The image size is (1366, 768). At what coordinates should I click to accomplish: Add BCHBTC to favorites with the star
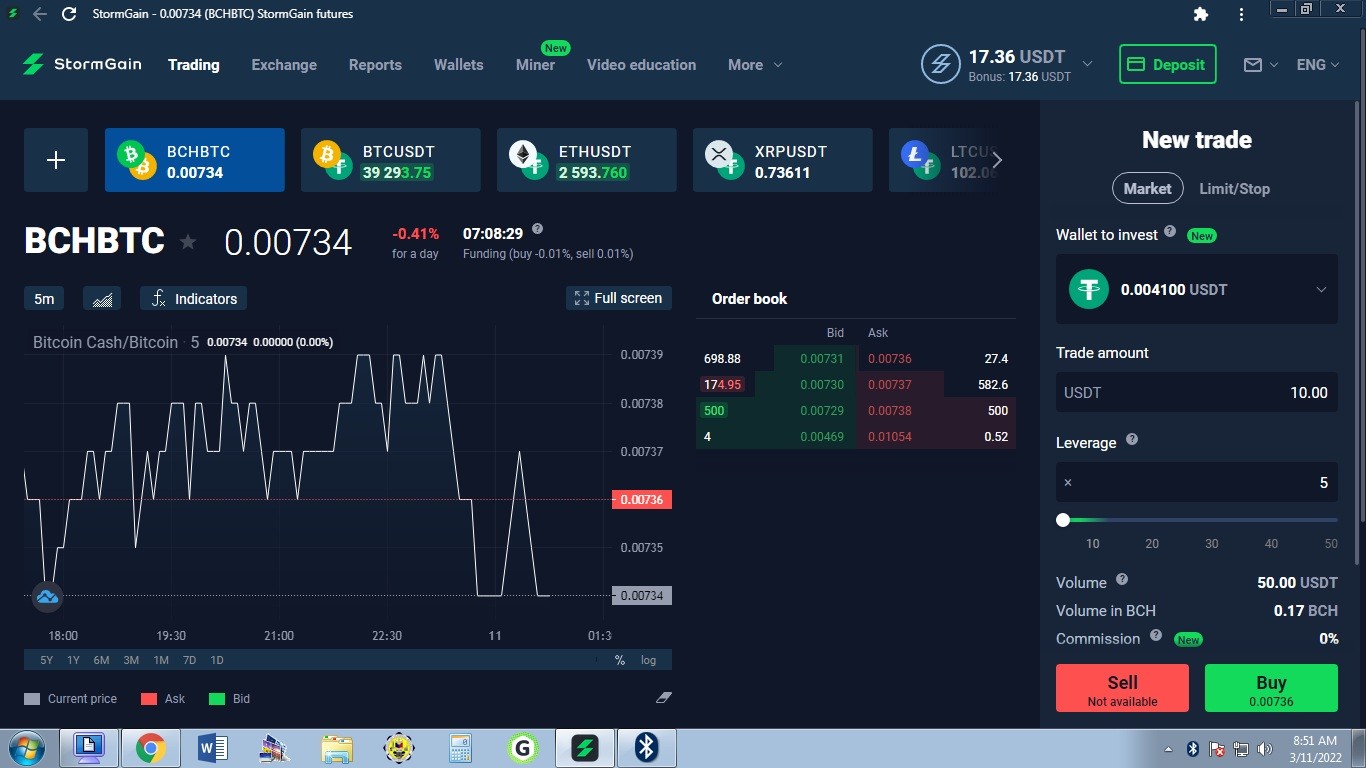[x=188, y=242]
